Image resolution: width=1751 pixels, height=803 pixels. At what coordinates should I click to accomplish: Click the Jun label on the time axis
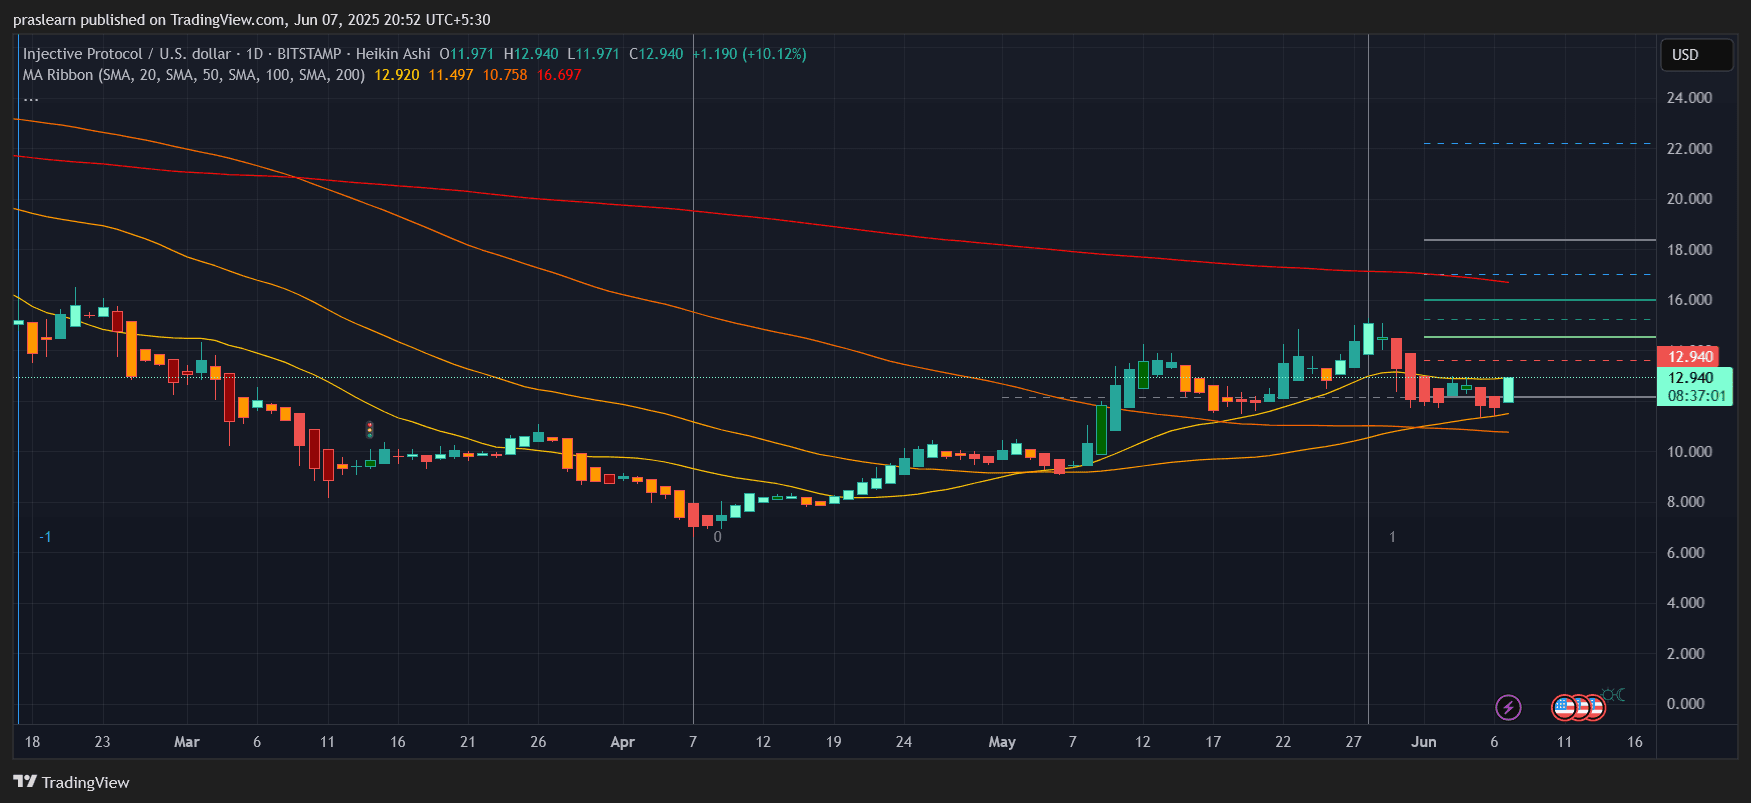coord(1423,742)
